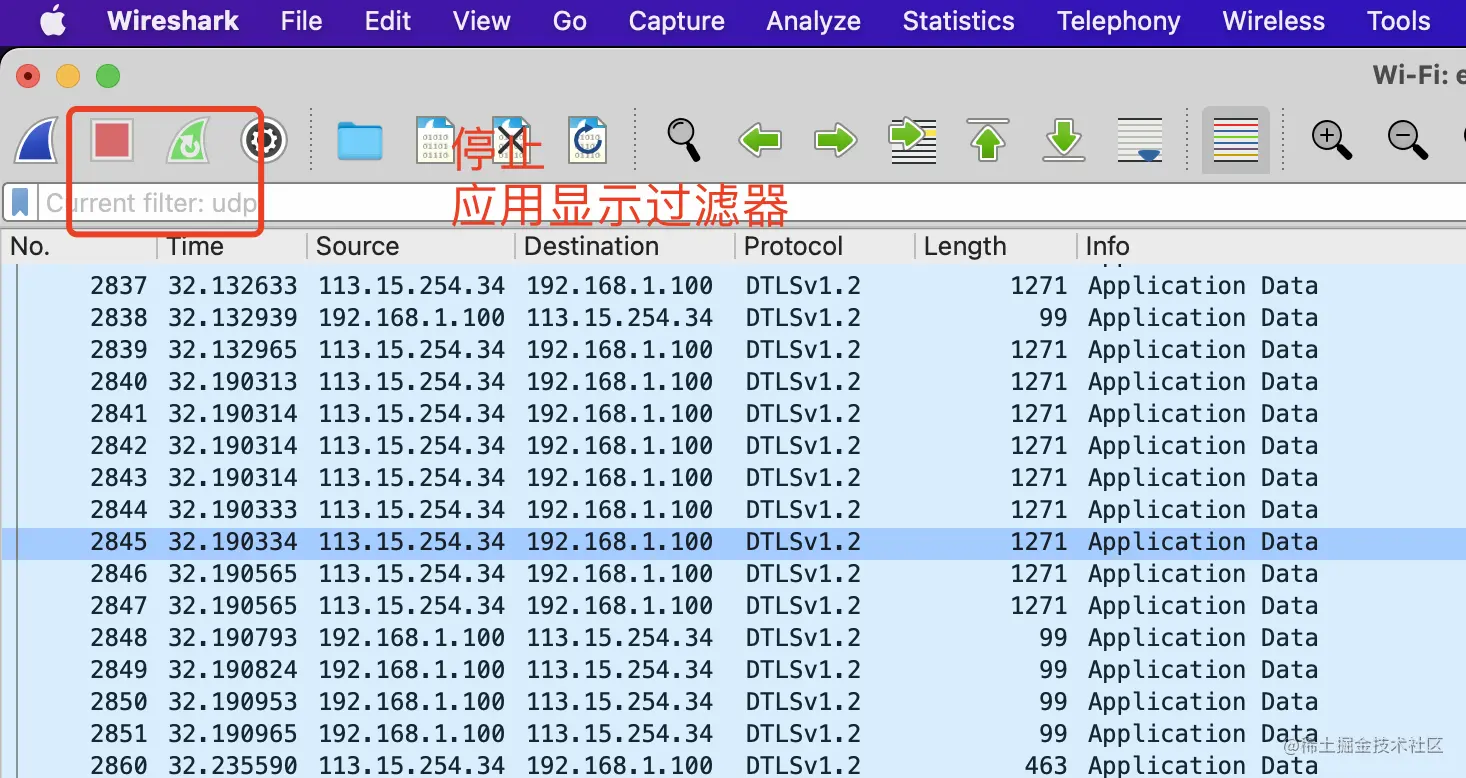Open display filter bookmark menu
Viewport: 1466px width, 778px height.
click(x=20, y=203)
